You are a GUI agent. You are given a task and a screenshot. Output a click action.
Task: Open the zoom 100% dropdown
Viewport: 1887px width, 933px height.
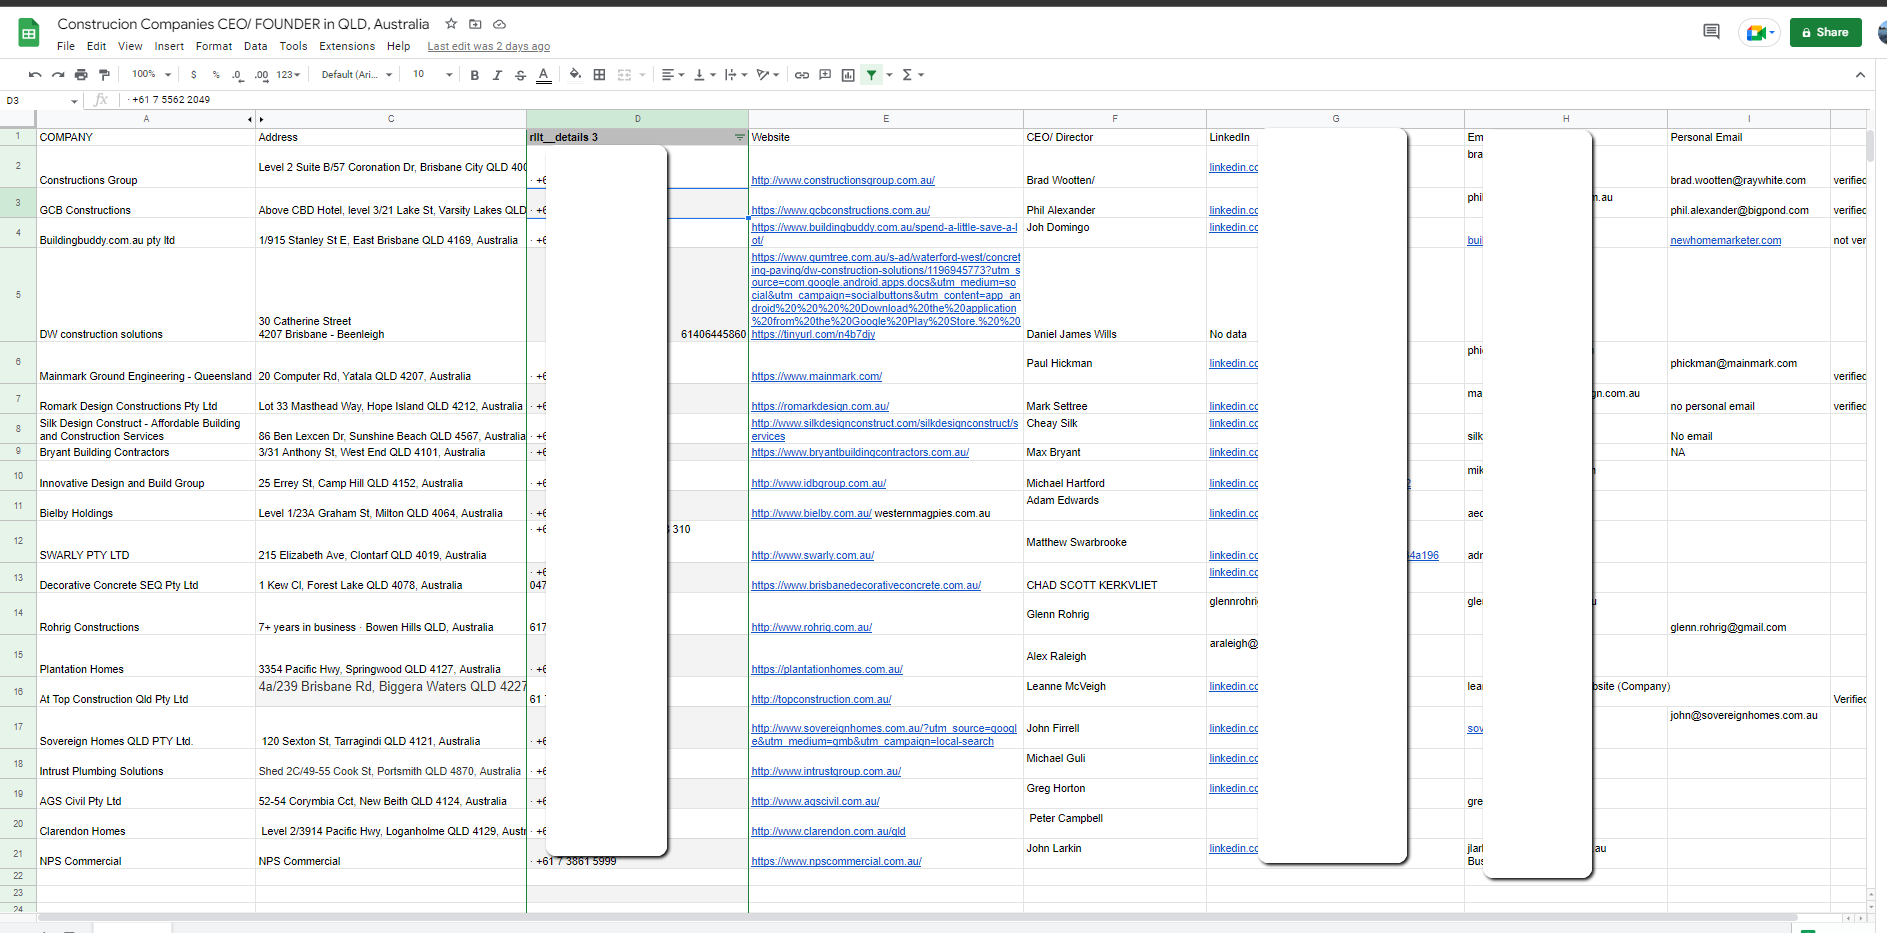pos(152,75)
